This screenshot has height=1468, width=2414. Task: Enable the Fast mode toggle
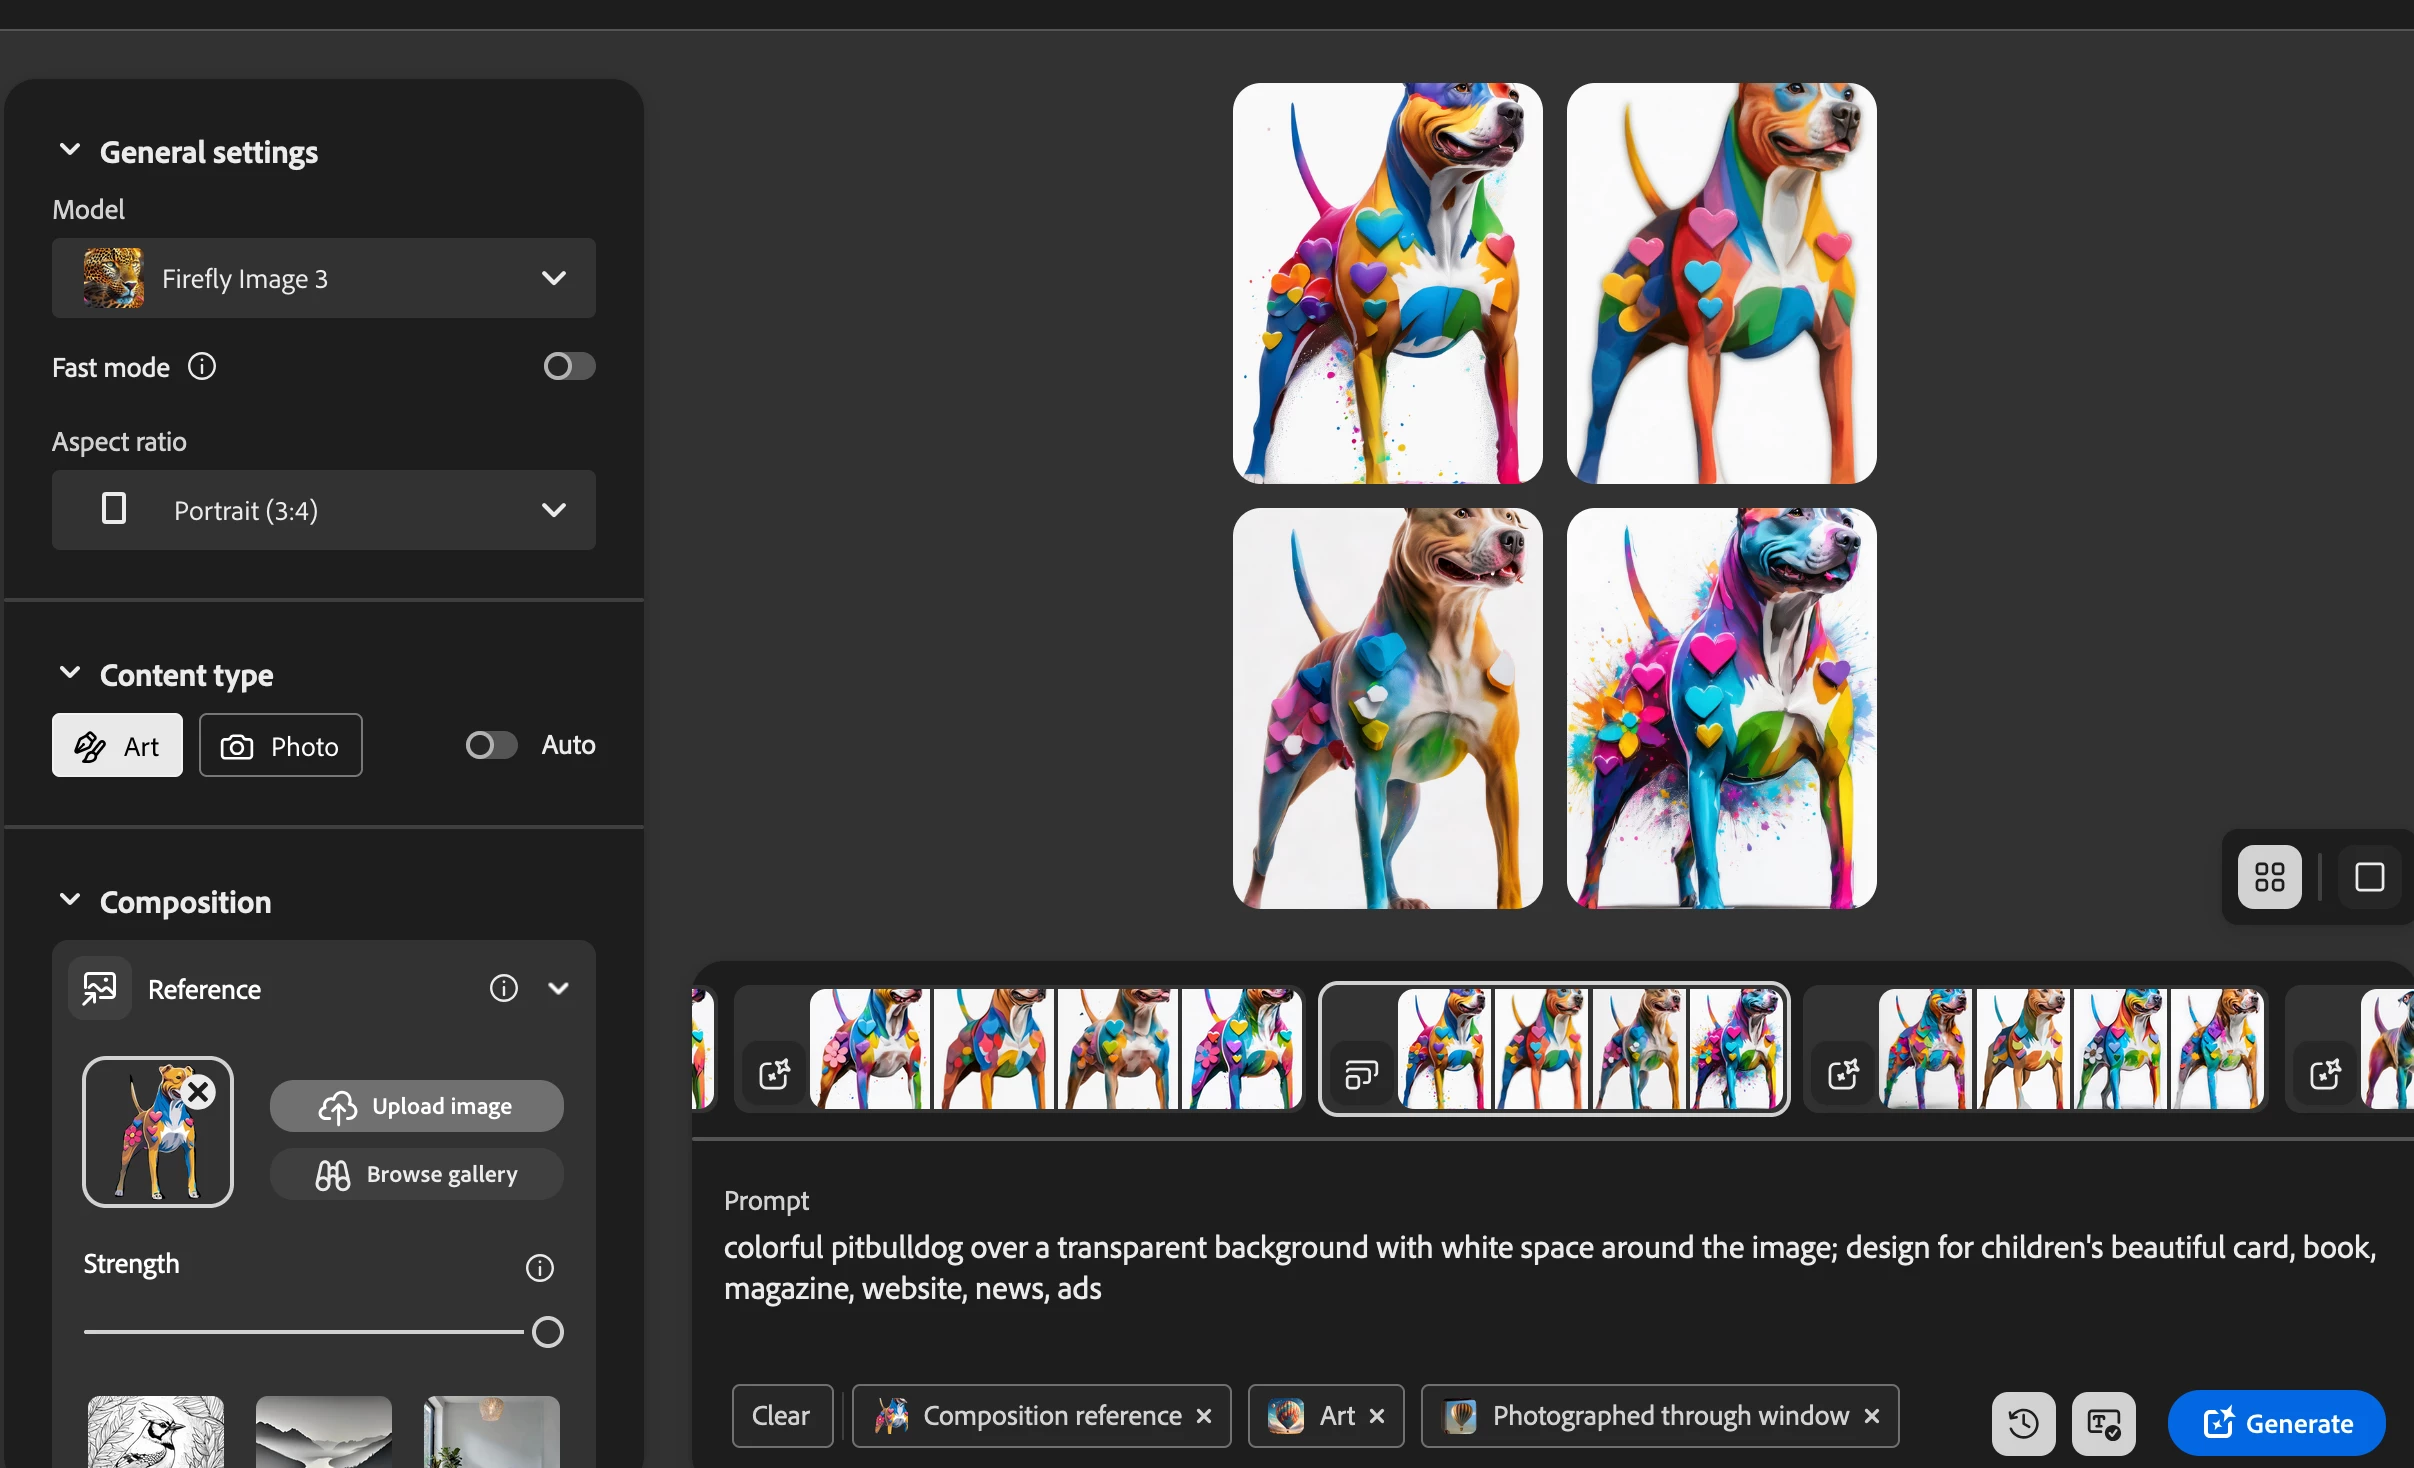pos(569,367)
